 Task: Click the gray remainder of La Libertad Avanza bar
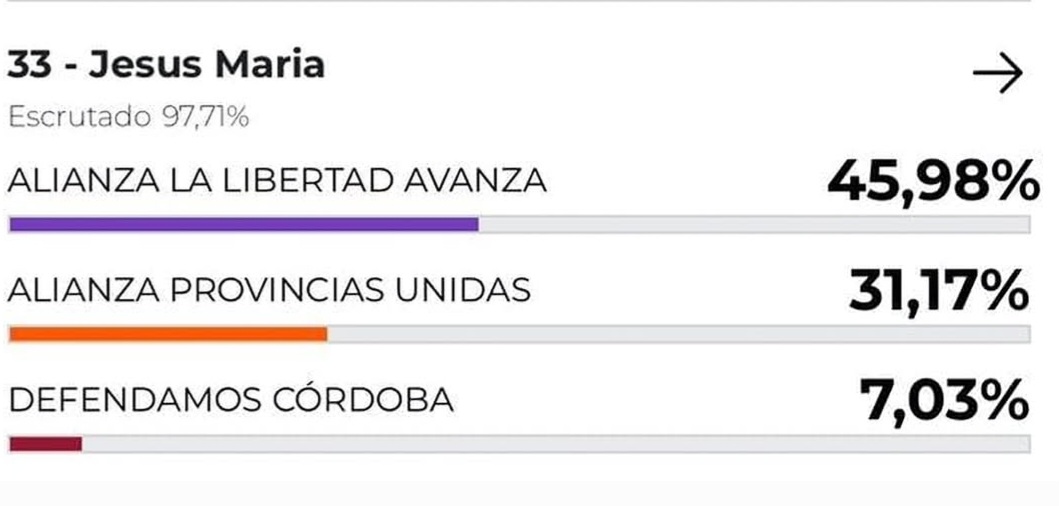(x=754, y=225)
